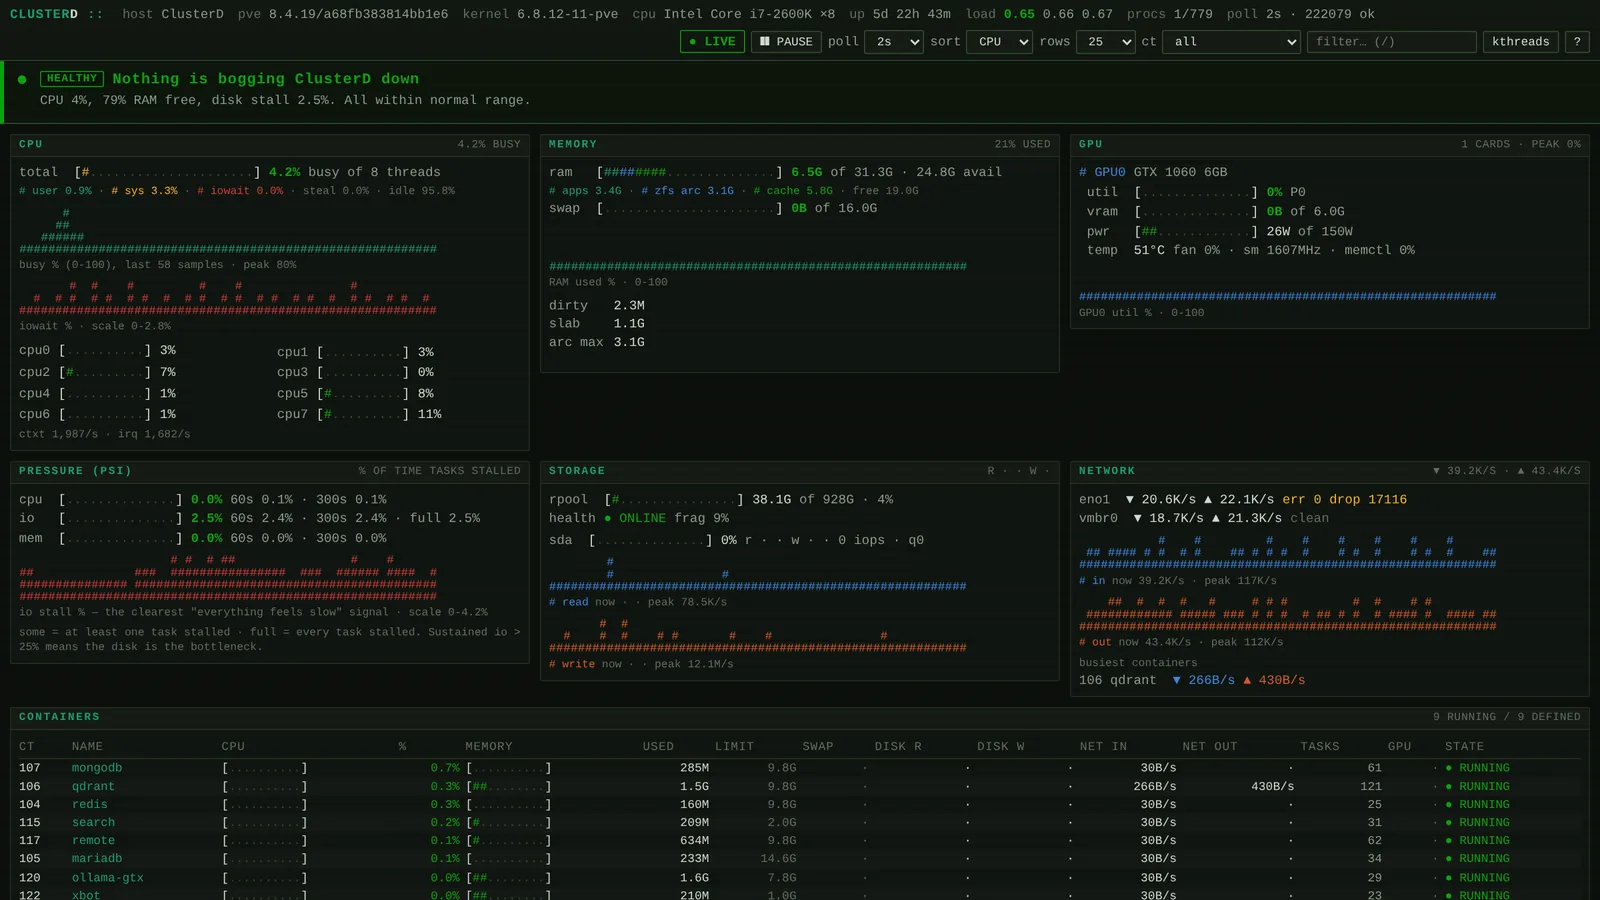Click the vmbr0 download arrow icon

1138,518
